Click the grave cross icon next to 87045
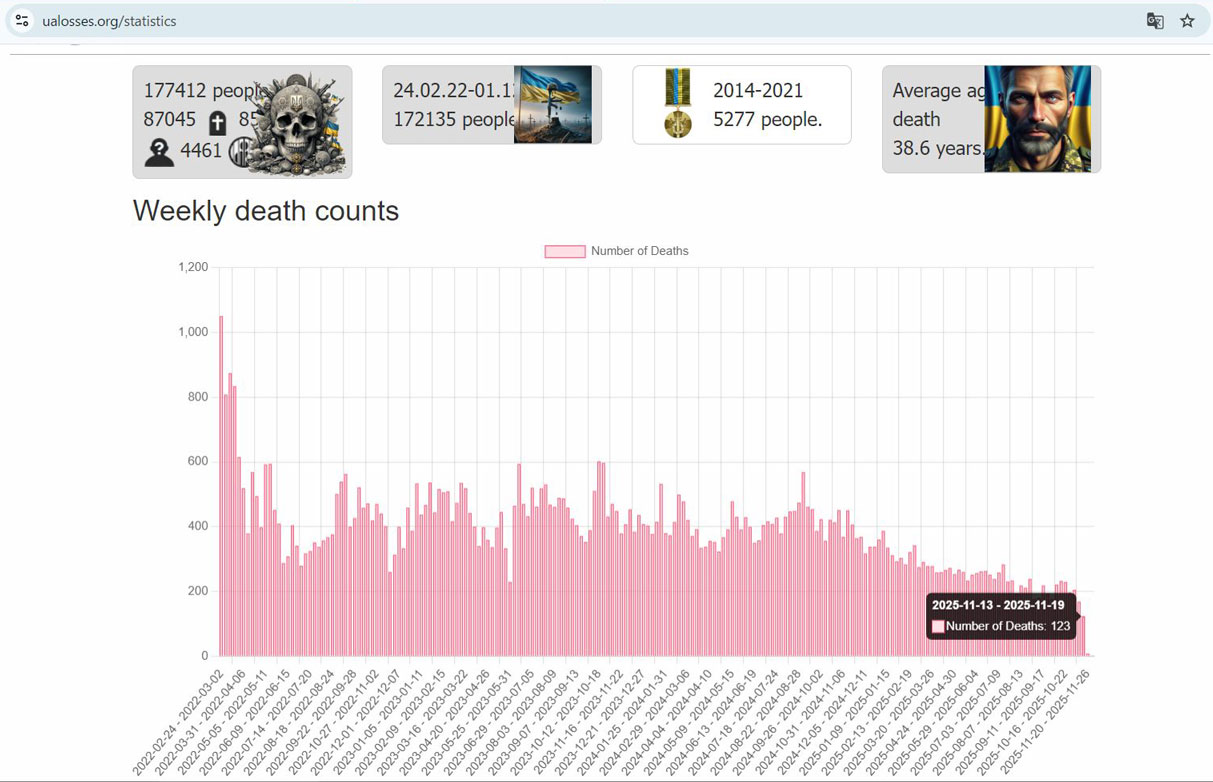This screenshot has height=782, width=1213. [x=217, y=123]
